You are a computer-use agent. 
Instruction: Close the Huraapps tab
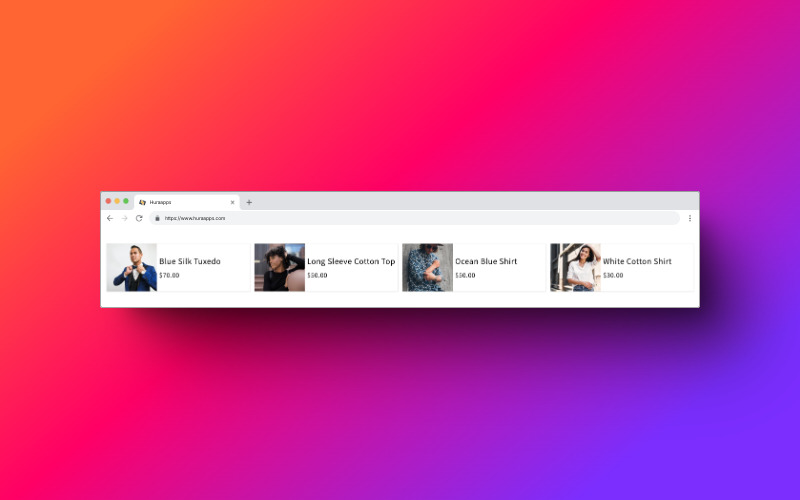(232, 202)
